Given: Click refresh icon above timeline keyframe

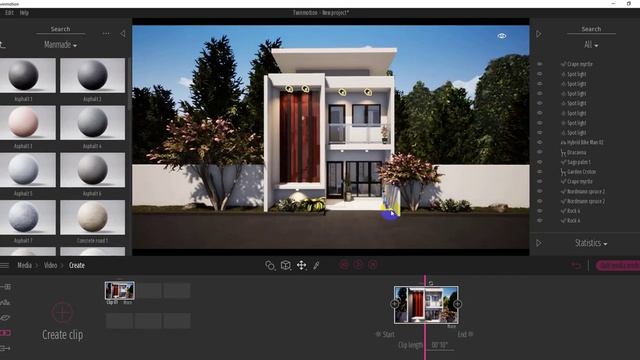Looking at the screenshot, I should (431, 282).
